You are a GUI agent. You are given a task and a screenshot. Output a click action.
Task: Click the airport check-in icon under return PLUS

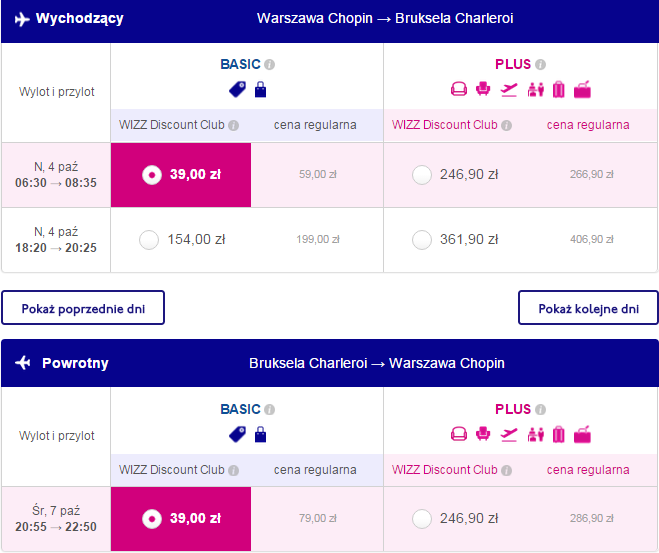point(535,434)
